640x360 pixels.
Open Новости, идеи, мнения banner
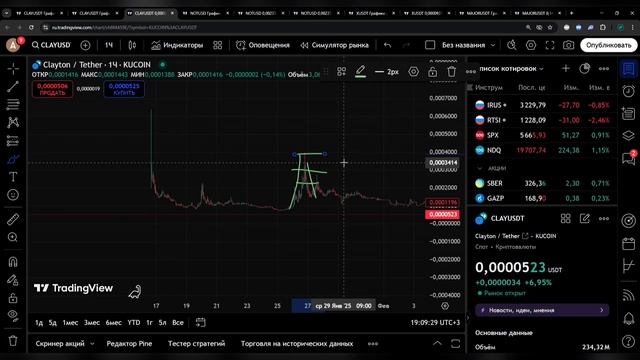click(x=542, y=310)
